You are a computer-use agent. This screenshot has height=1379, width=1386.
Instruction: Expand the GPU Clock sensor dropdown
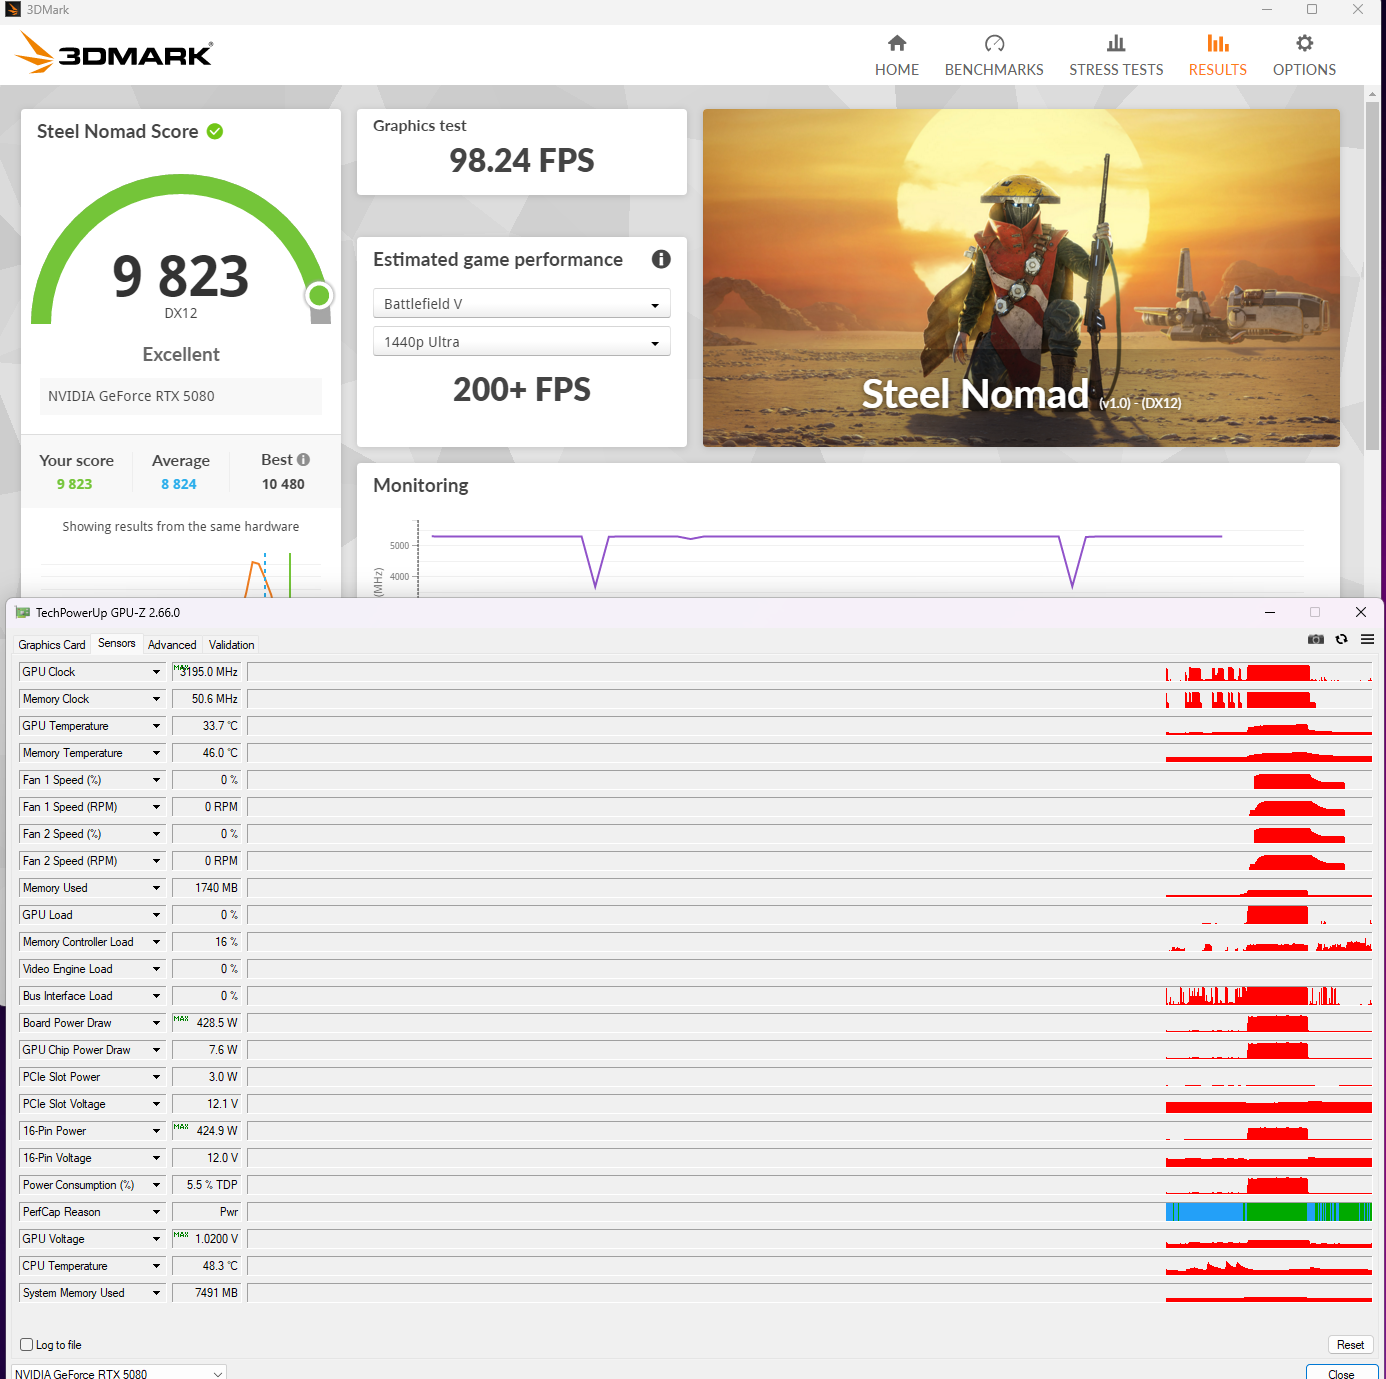coord(156,672)
